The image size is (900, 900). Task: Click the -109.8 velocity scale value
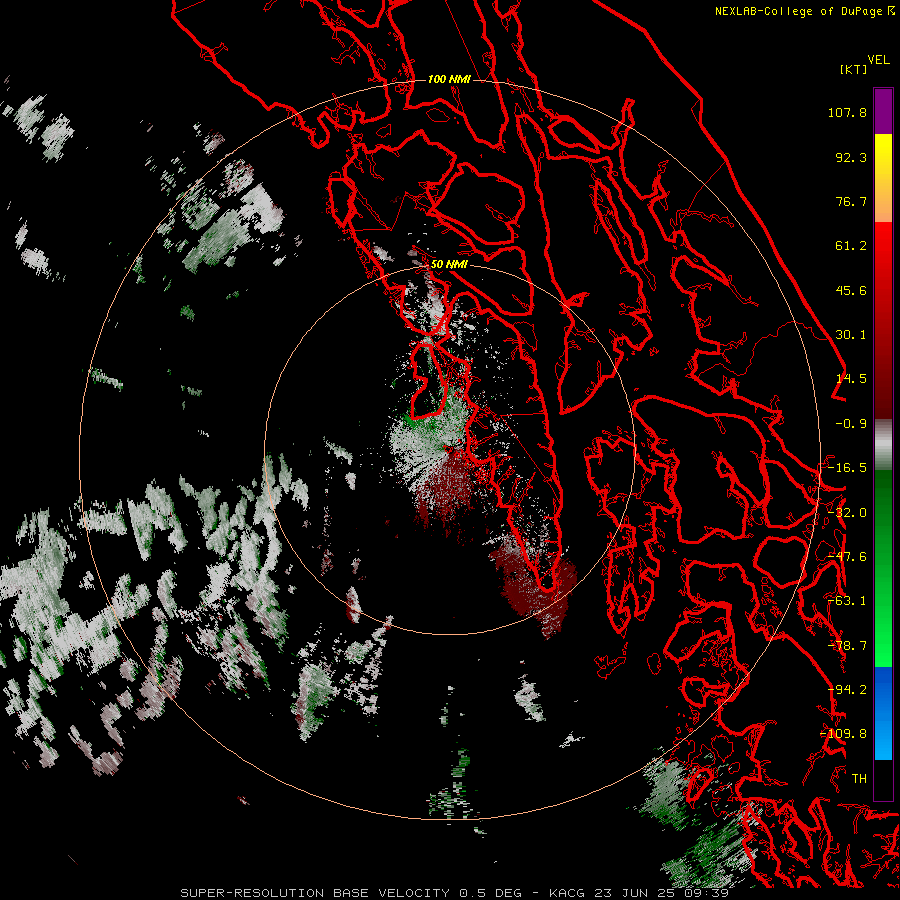844,734
